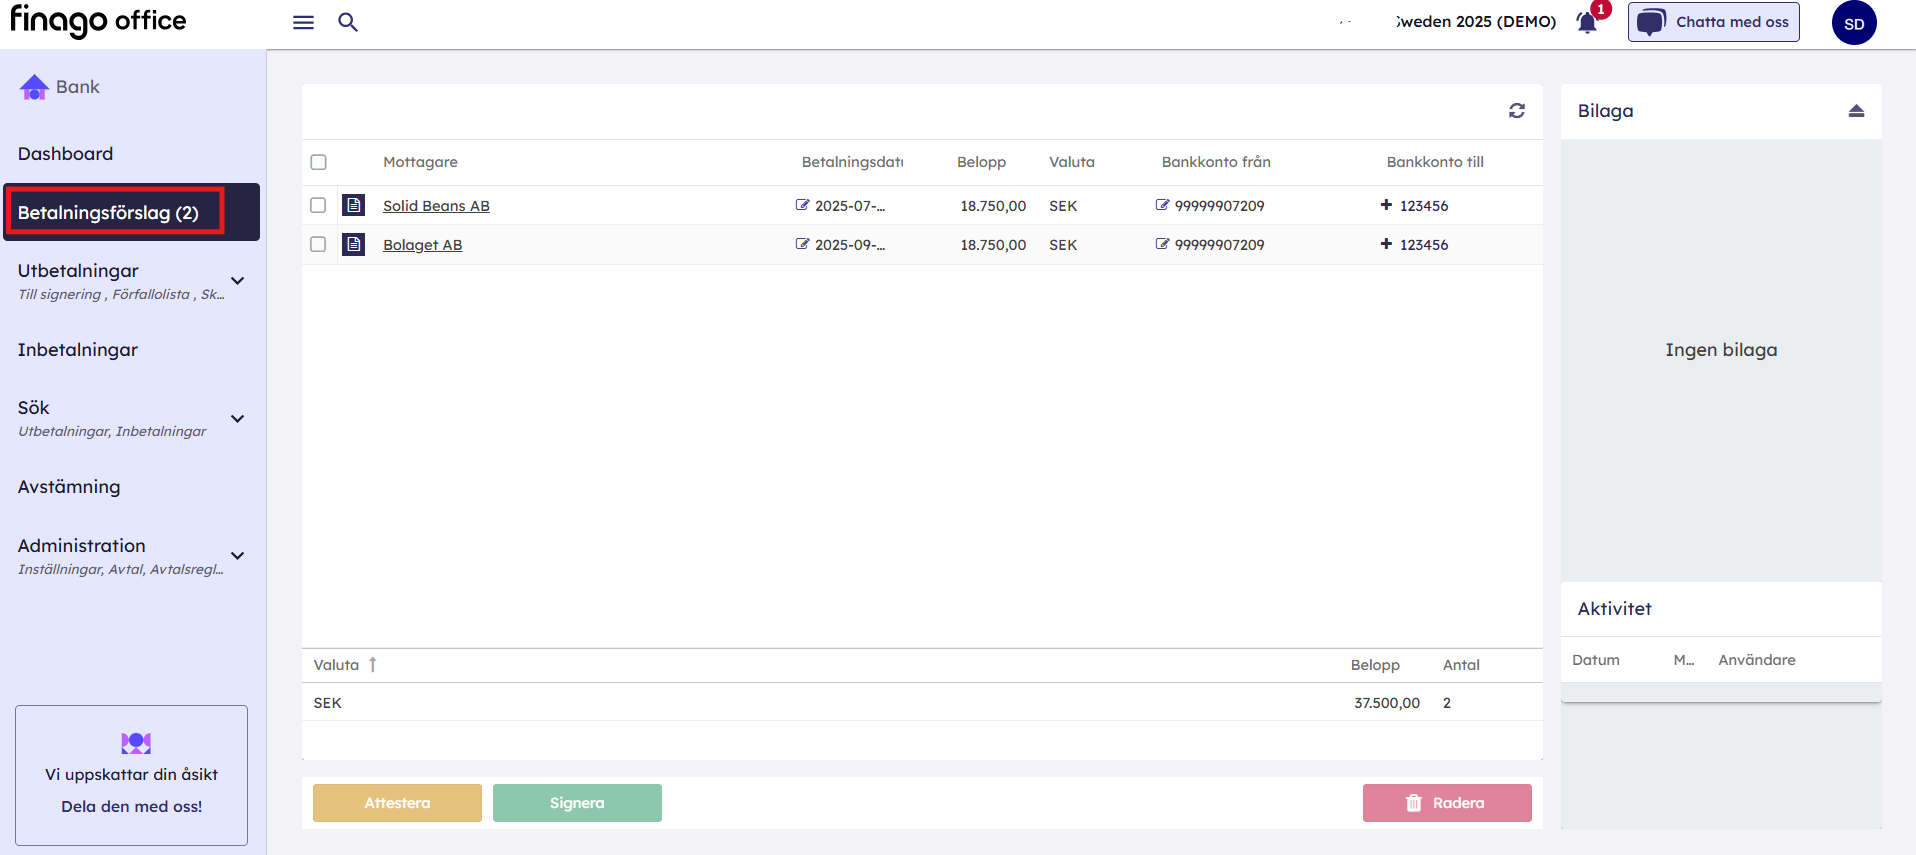Viewport: 1916px width, 855px height.
Task: Add bank account plus for Solid Beans AB
Action: point(1386,205)
